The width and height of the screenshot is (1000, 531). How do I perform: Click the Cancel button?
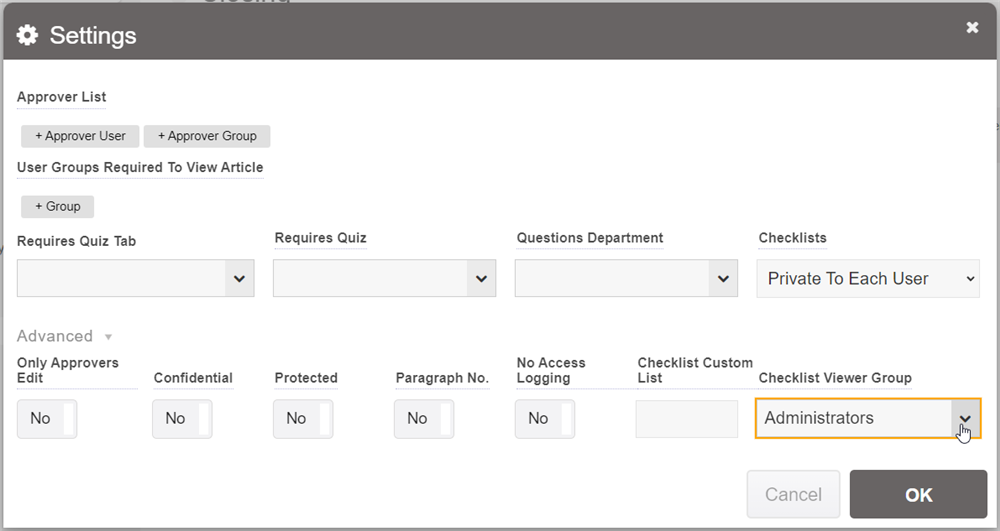click(x=793, y=494)
